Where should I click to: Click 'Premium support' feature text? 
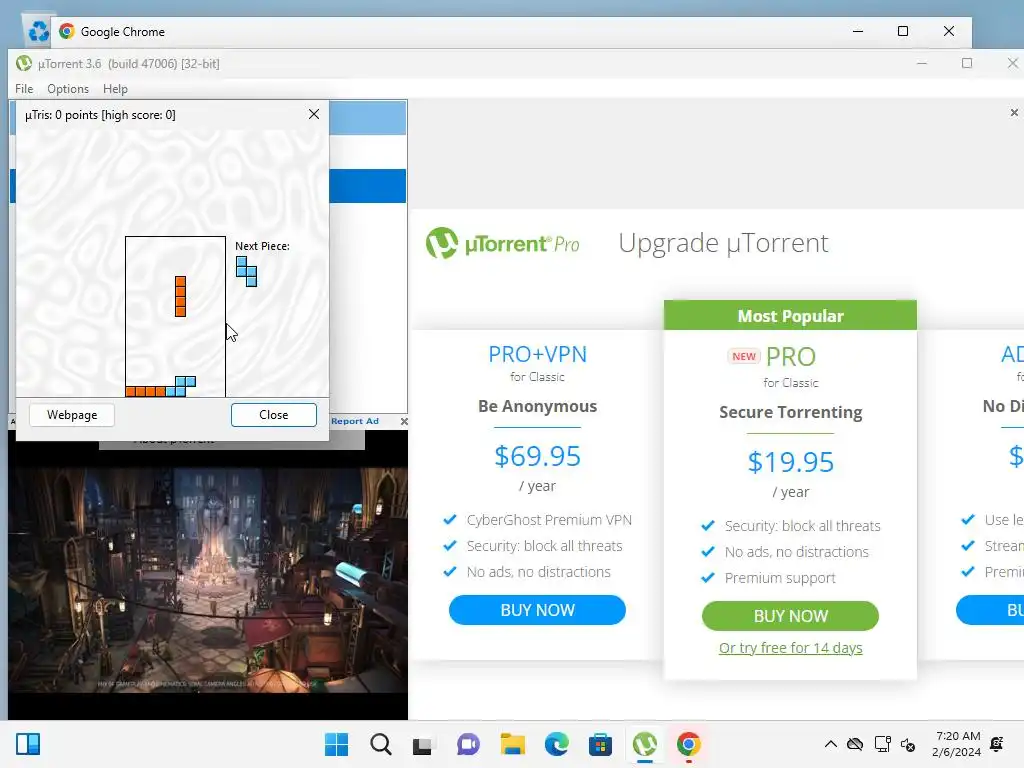780,578
